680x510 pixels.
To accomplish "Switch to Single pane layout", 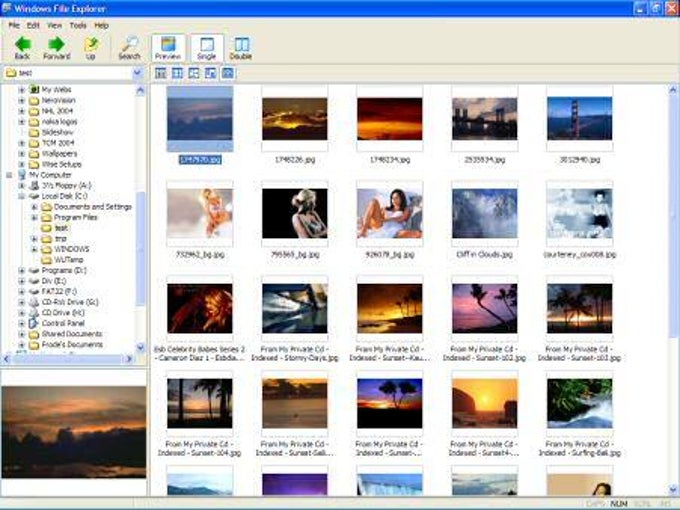I will point(206,48).
